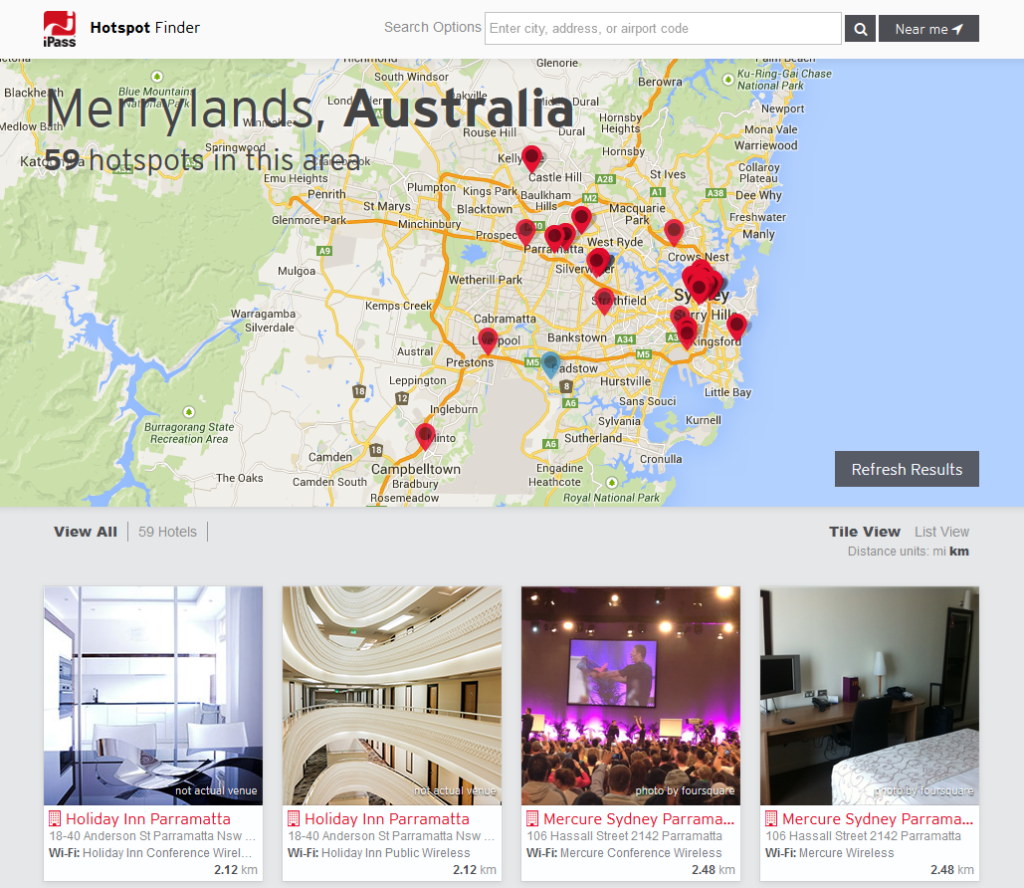The width and height of the screenshot is (1024, 888).
Task: Open Holiday Inn Conference Wireless tile photo
Action: point(153,695)
